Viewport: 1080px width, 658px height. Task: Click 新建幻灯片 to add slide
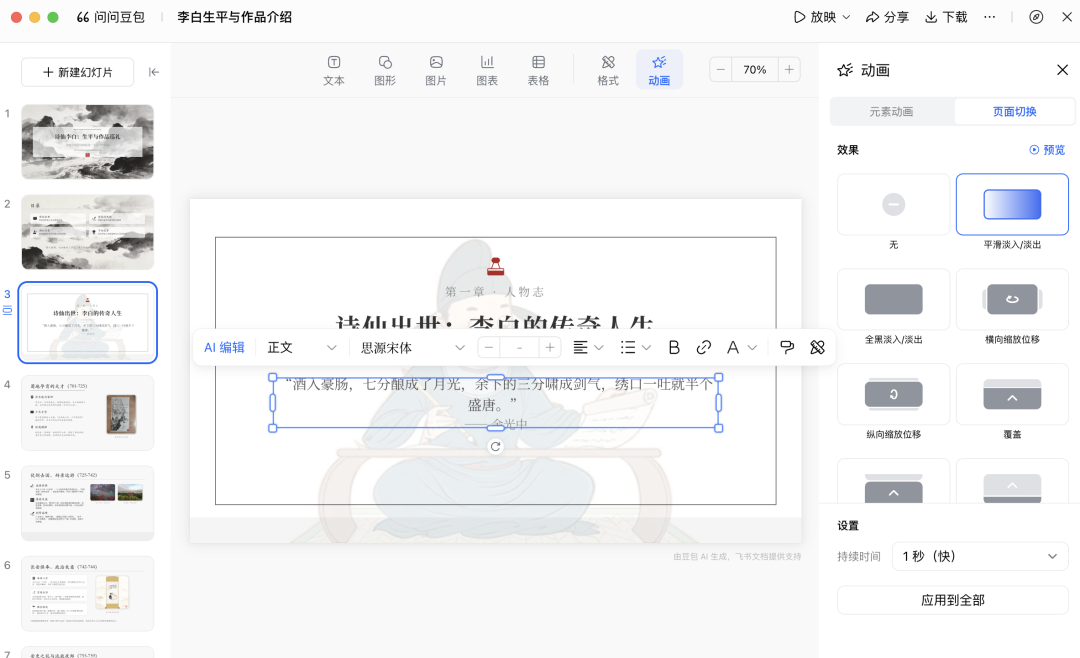(x=77, y=72)
